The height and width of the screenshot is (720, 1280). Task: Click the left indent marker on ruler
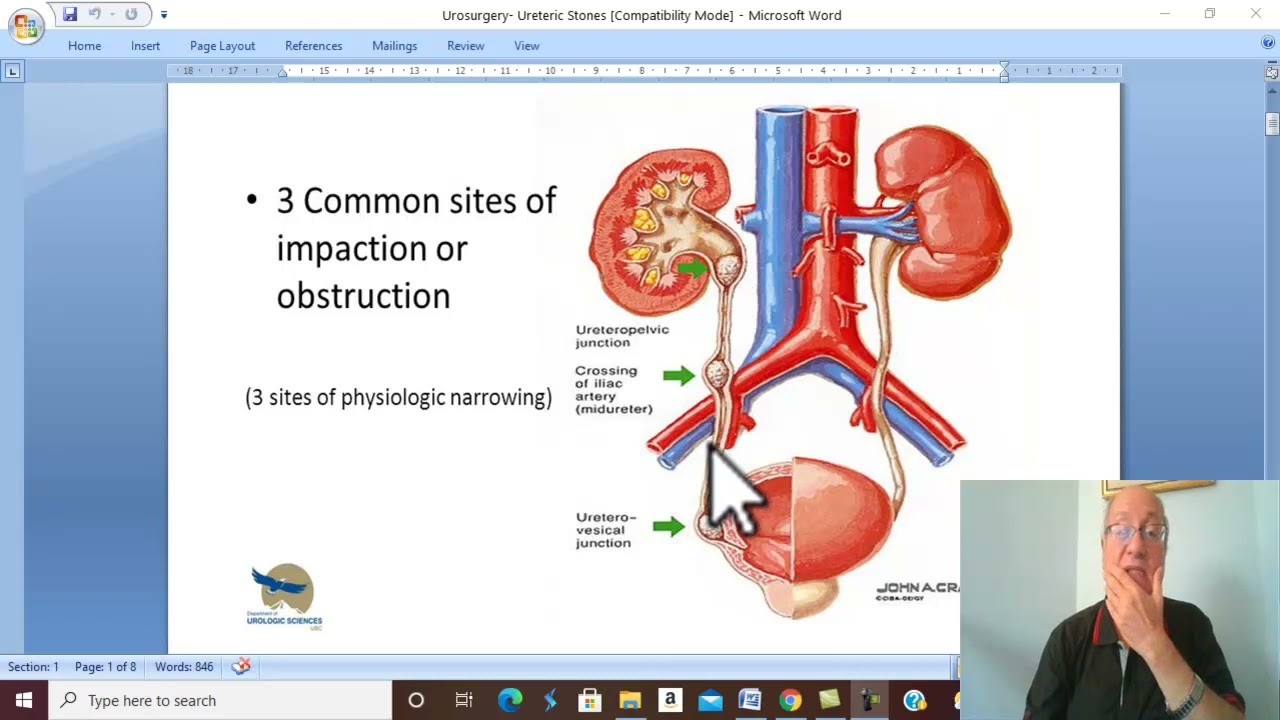(283, 72)
